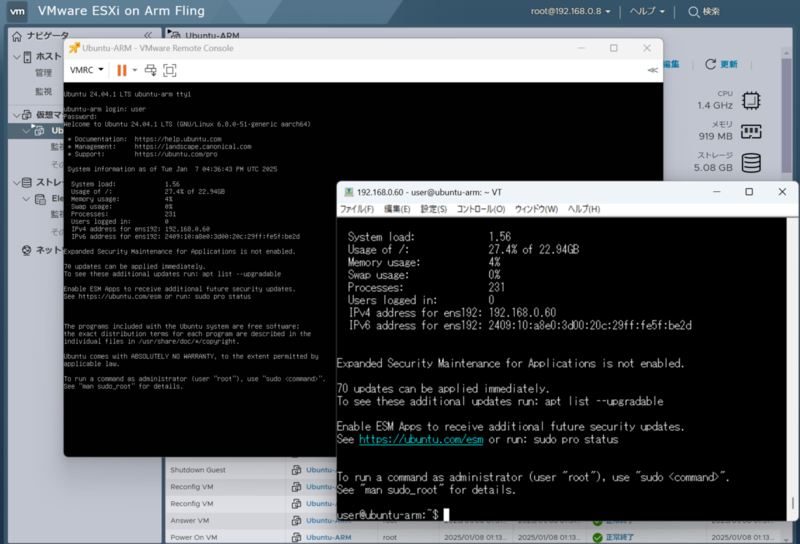The height and width of the screenshot is (544, 800).
Task: Toggle full screen icon in VMRC toolbar
Action: point(170,70)
